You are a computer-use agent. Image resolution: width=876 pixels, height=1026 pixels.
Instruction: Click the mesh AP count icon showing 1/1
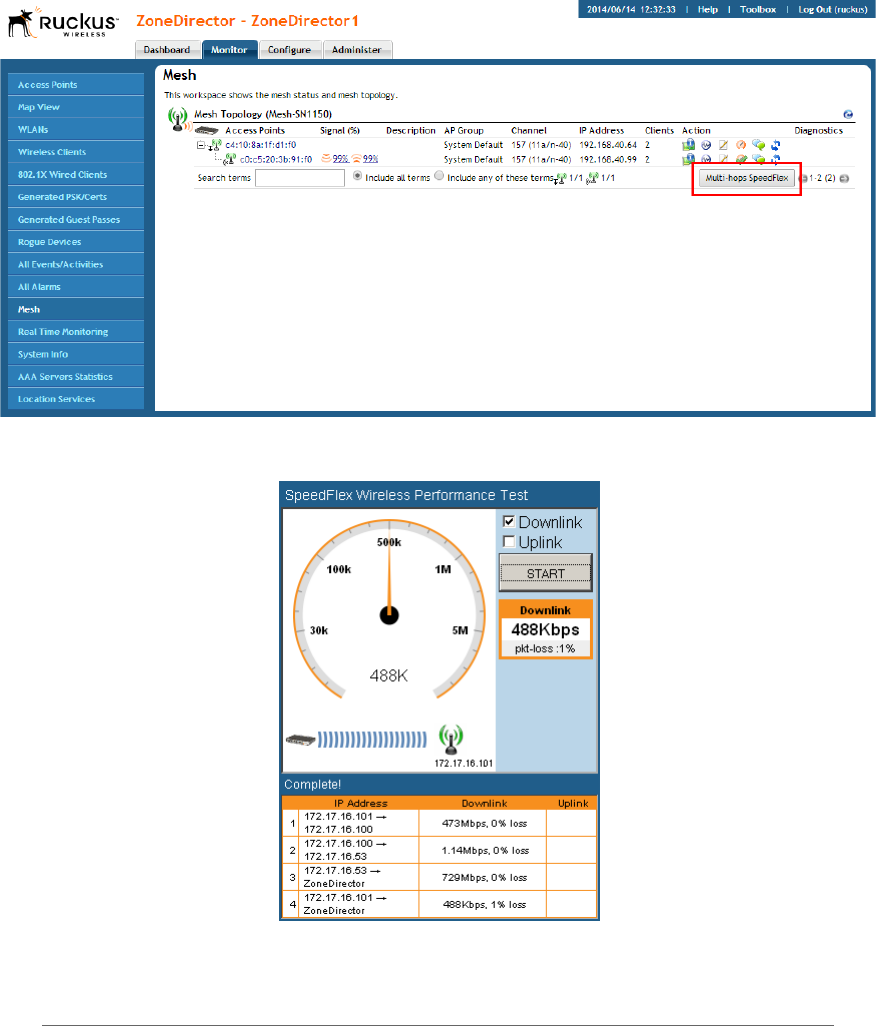point(593,178)
